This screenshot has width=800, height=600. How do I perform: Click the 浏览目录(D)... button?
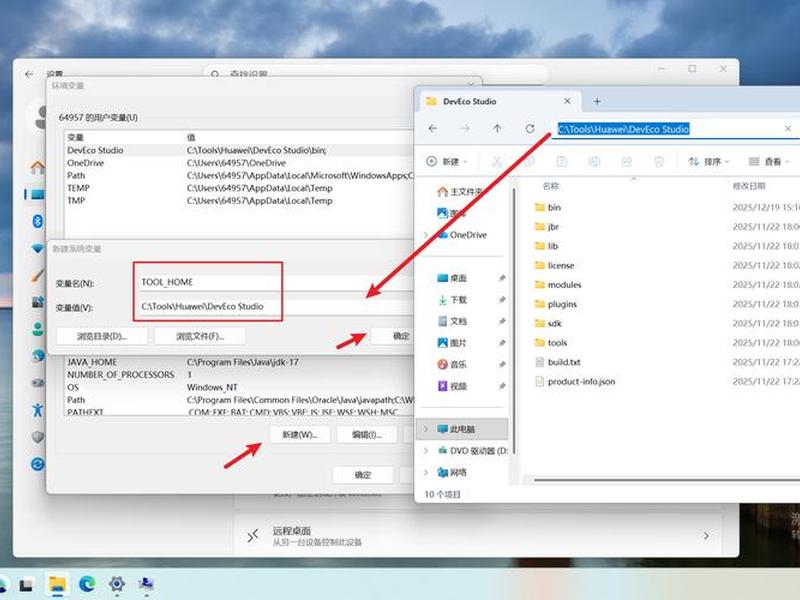(x=102, y=336)
